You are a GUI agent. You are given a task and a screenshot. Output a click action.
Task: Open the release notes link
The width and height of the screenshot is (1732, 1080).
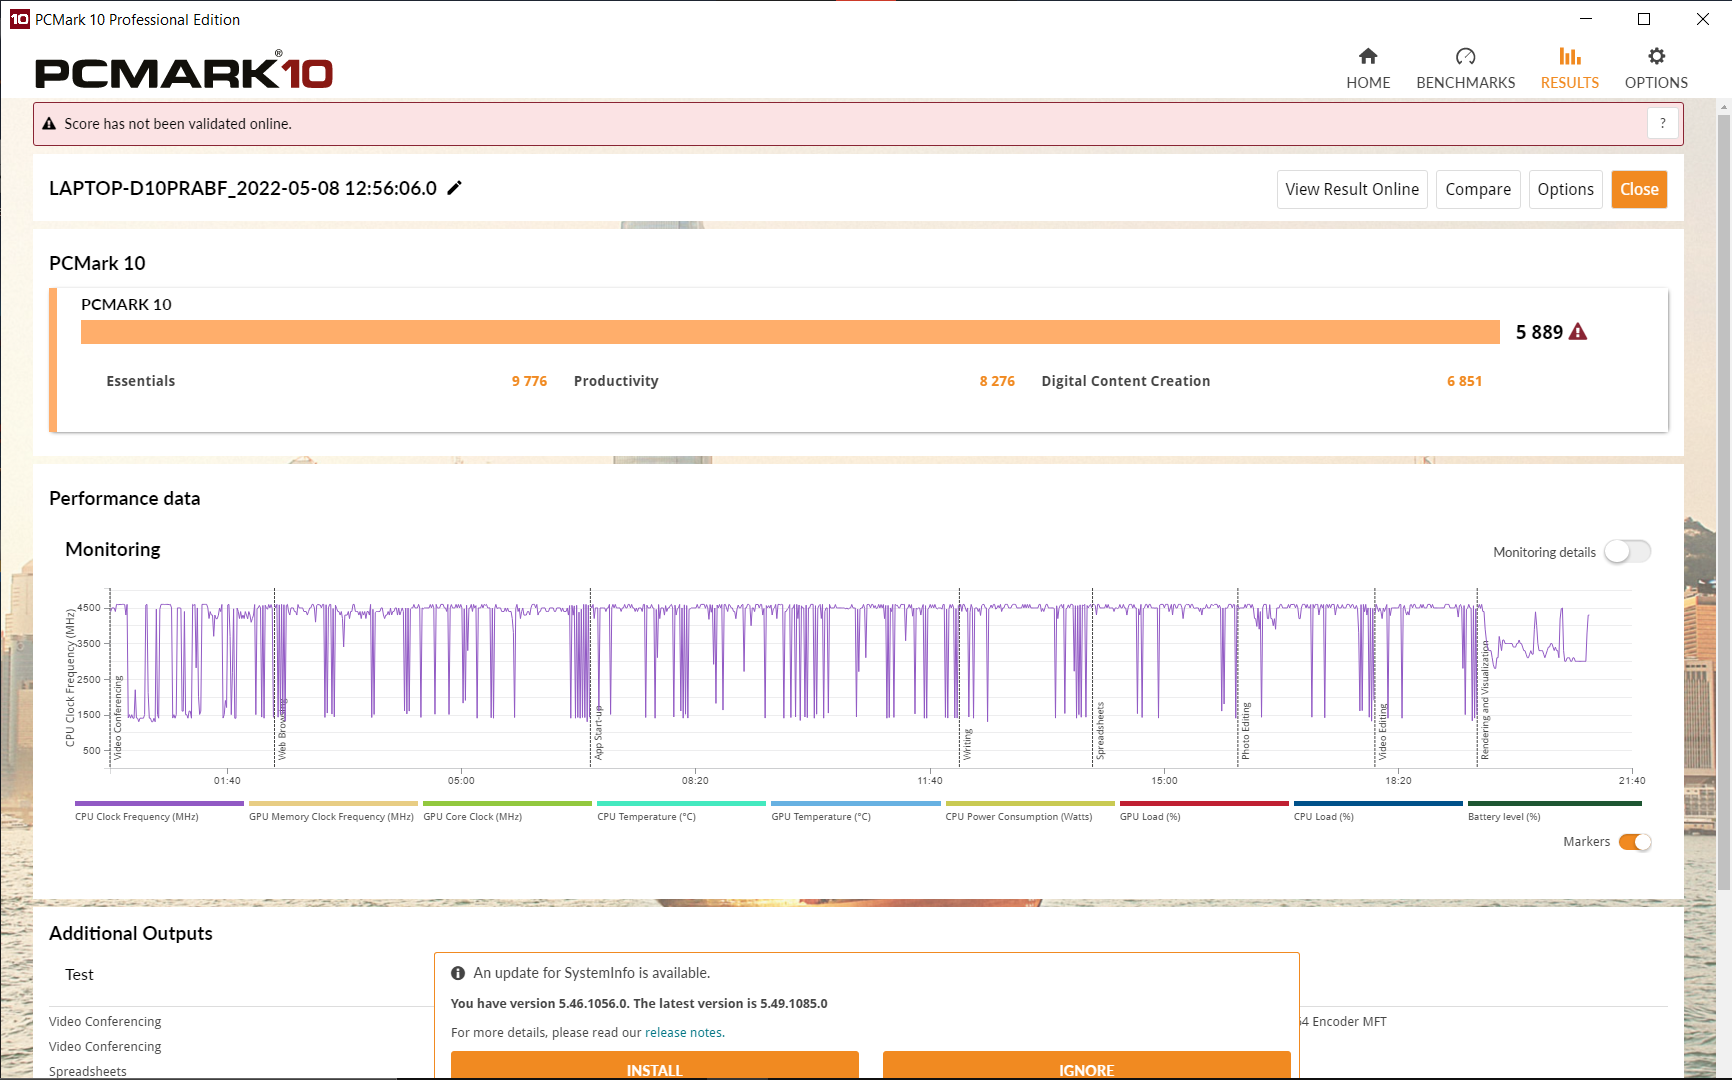tap(684, 1033)
